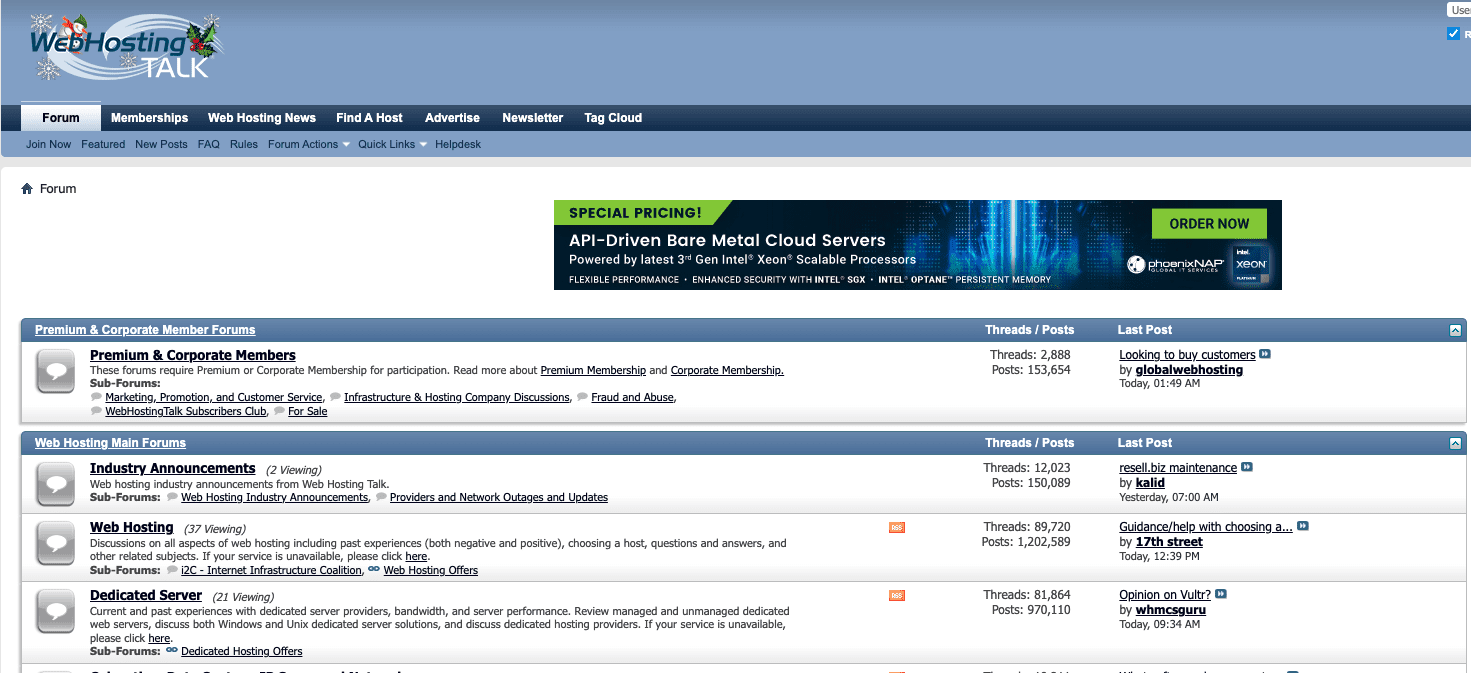This screenshot has height=673, width=1471.
Task: Click the Dedicated Server forum icon
Action: point(55,611)
